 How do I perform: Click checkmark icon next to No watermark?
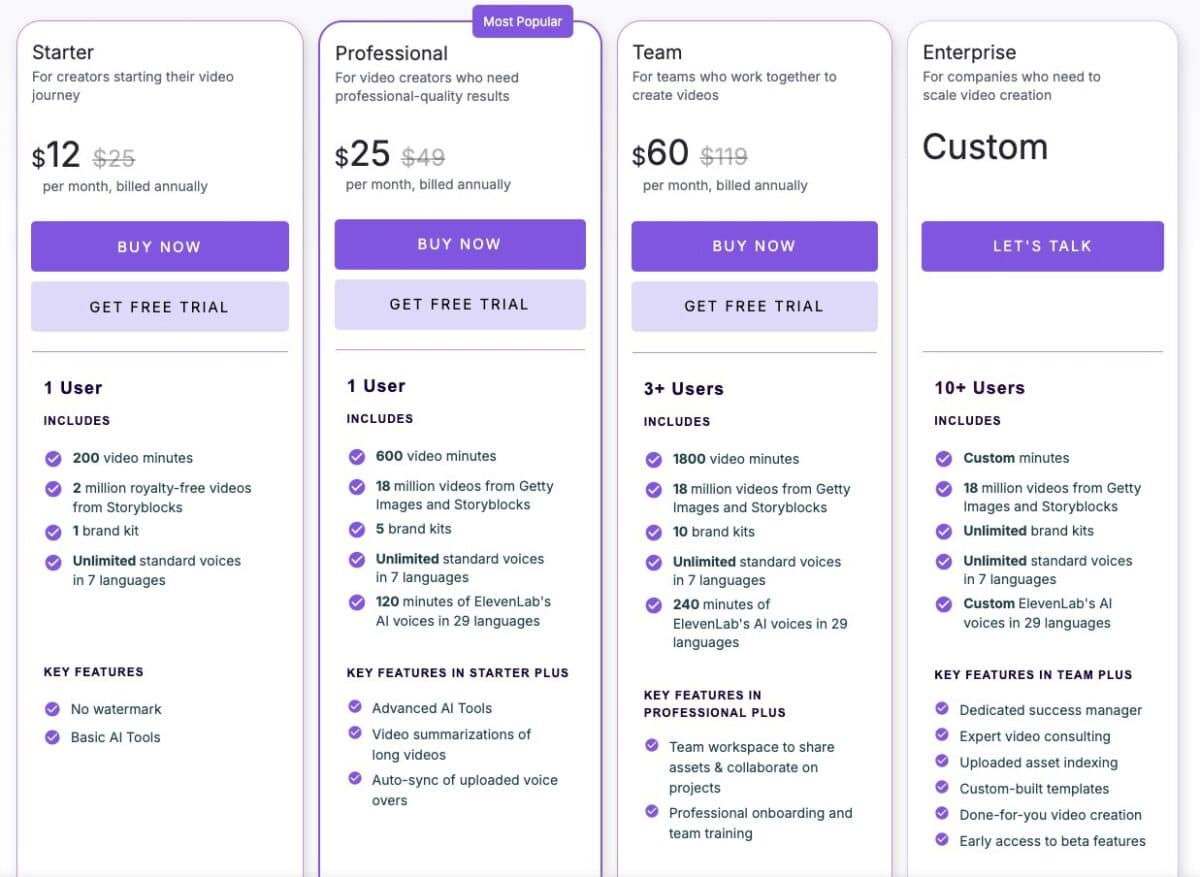click(53, 709)
